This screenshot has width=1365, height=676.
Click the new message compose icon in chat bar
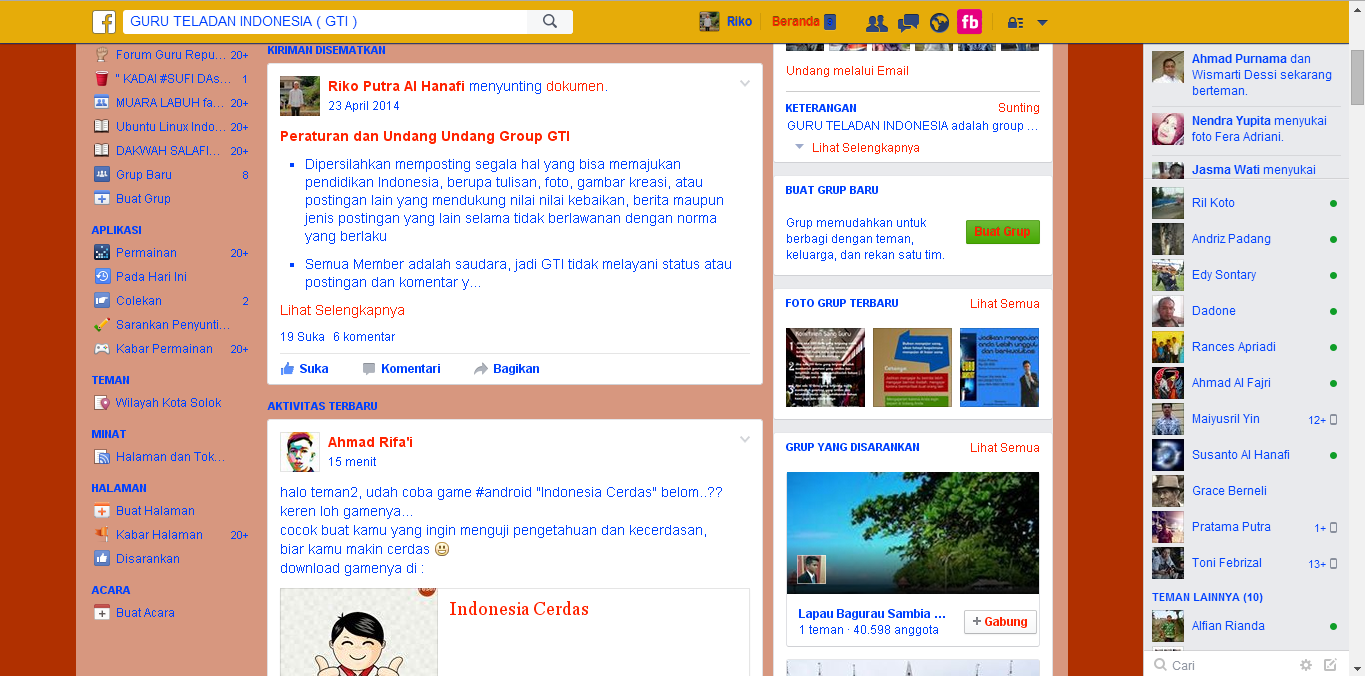[x=1330, y=664]
